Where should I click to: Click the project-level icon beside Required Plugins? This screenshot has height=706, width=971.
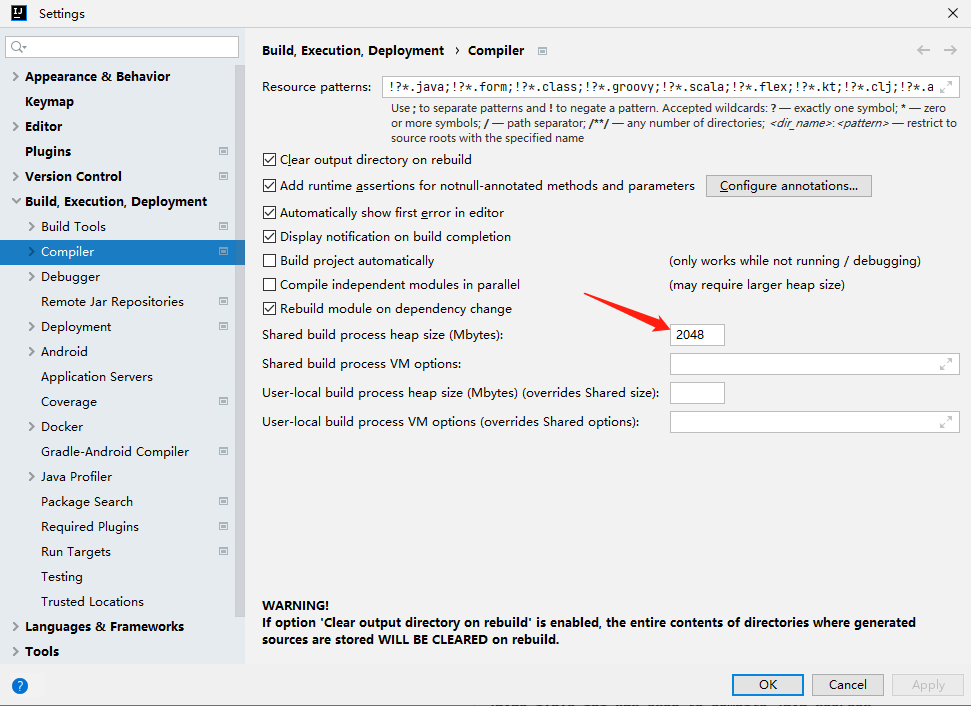(x=224, y=526)
